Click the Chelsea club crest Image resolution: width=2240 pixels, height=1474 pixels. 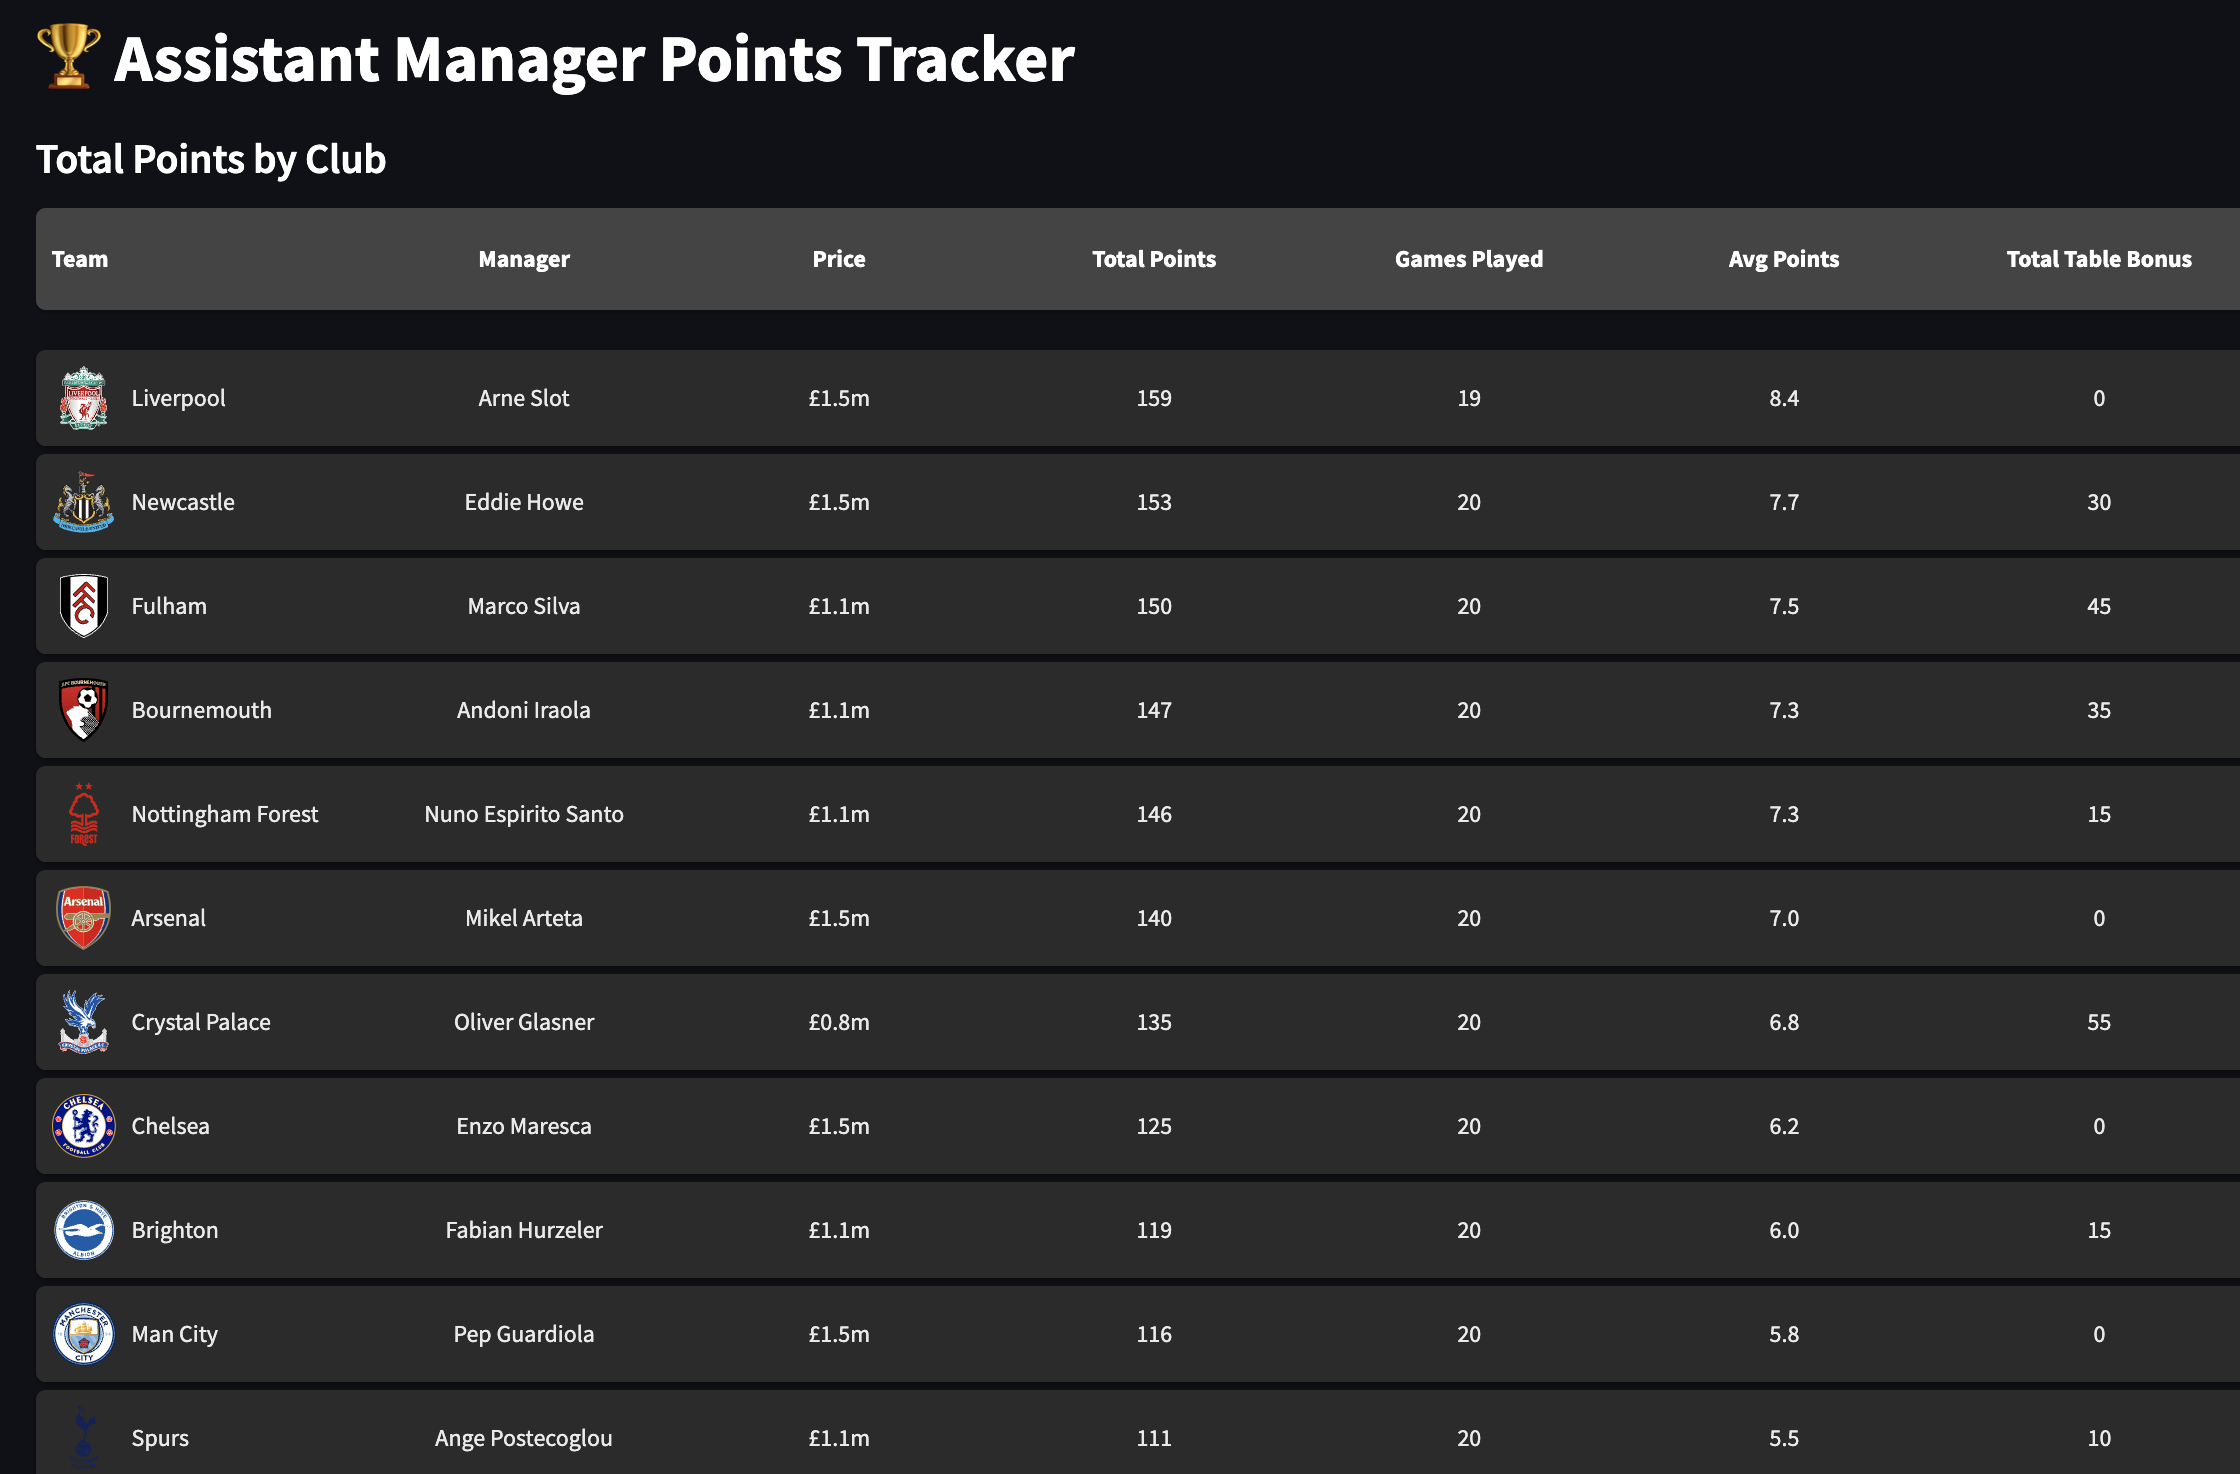pos(83,1126)
